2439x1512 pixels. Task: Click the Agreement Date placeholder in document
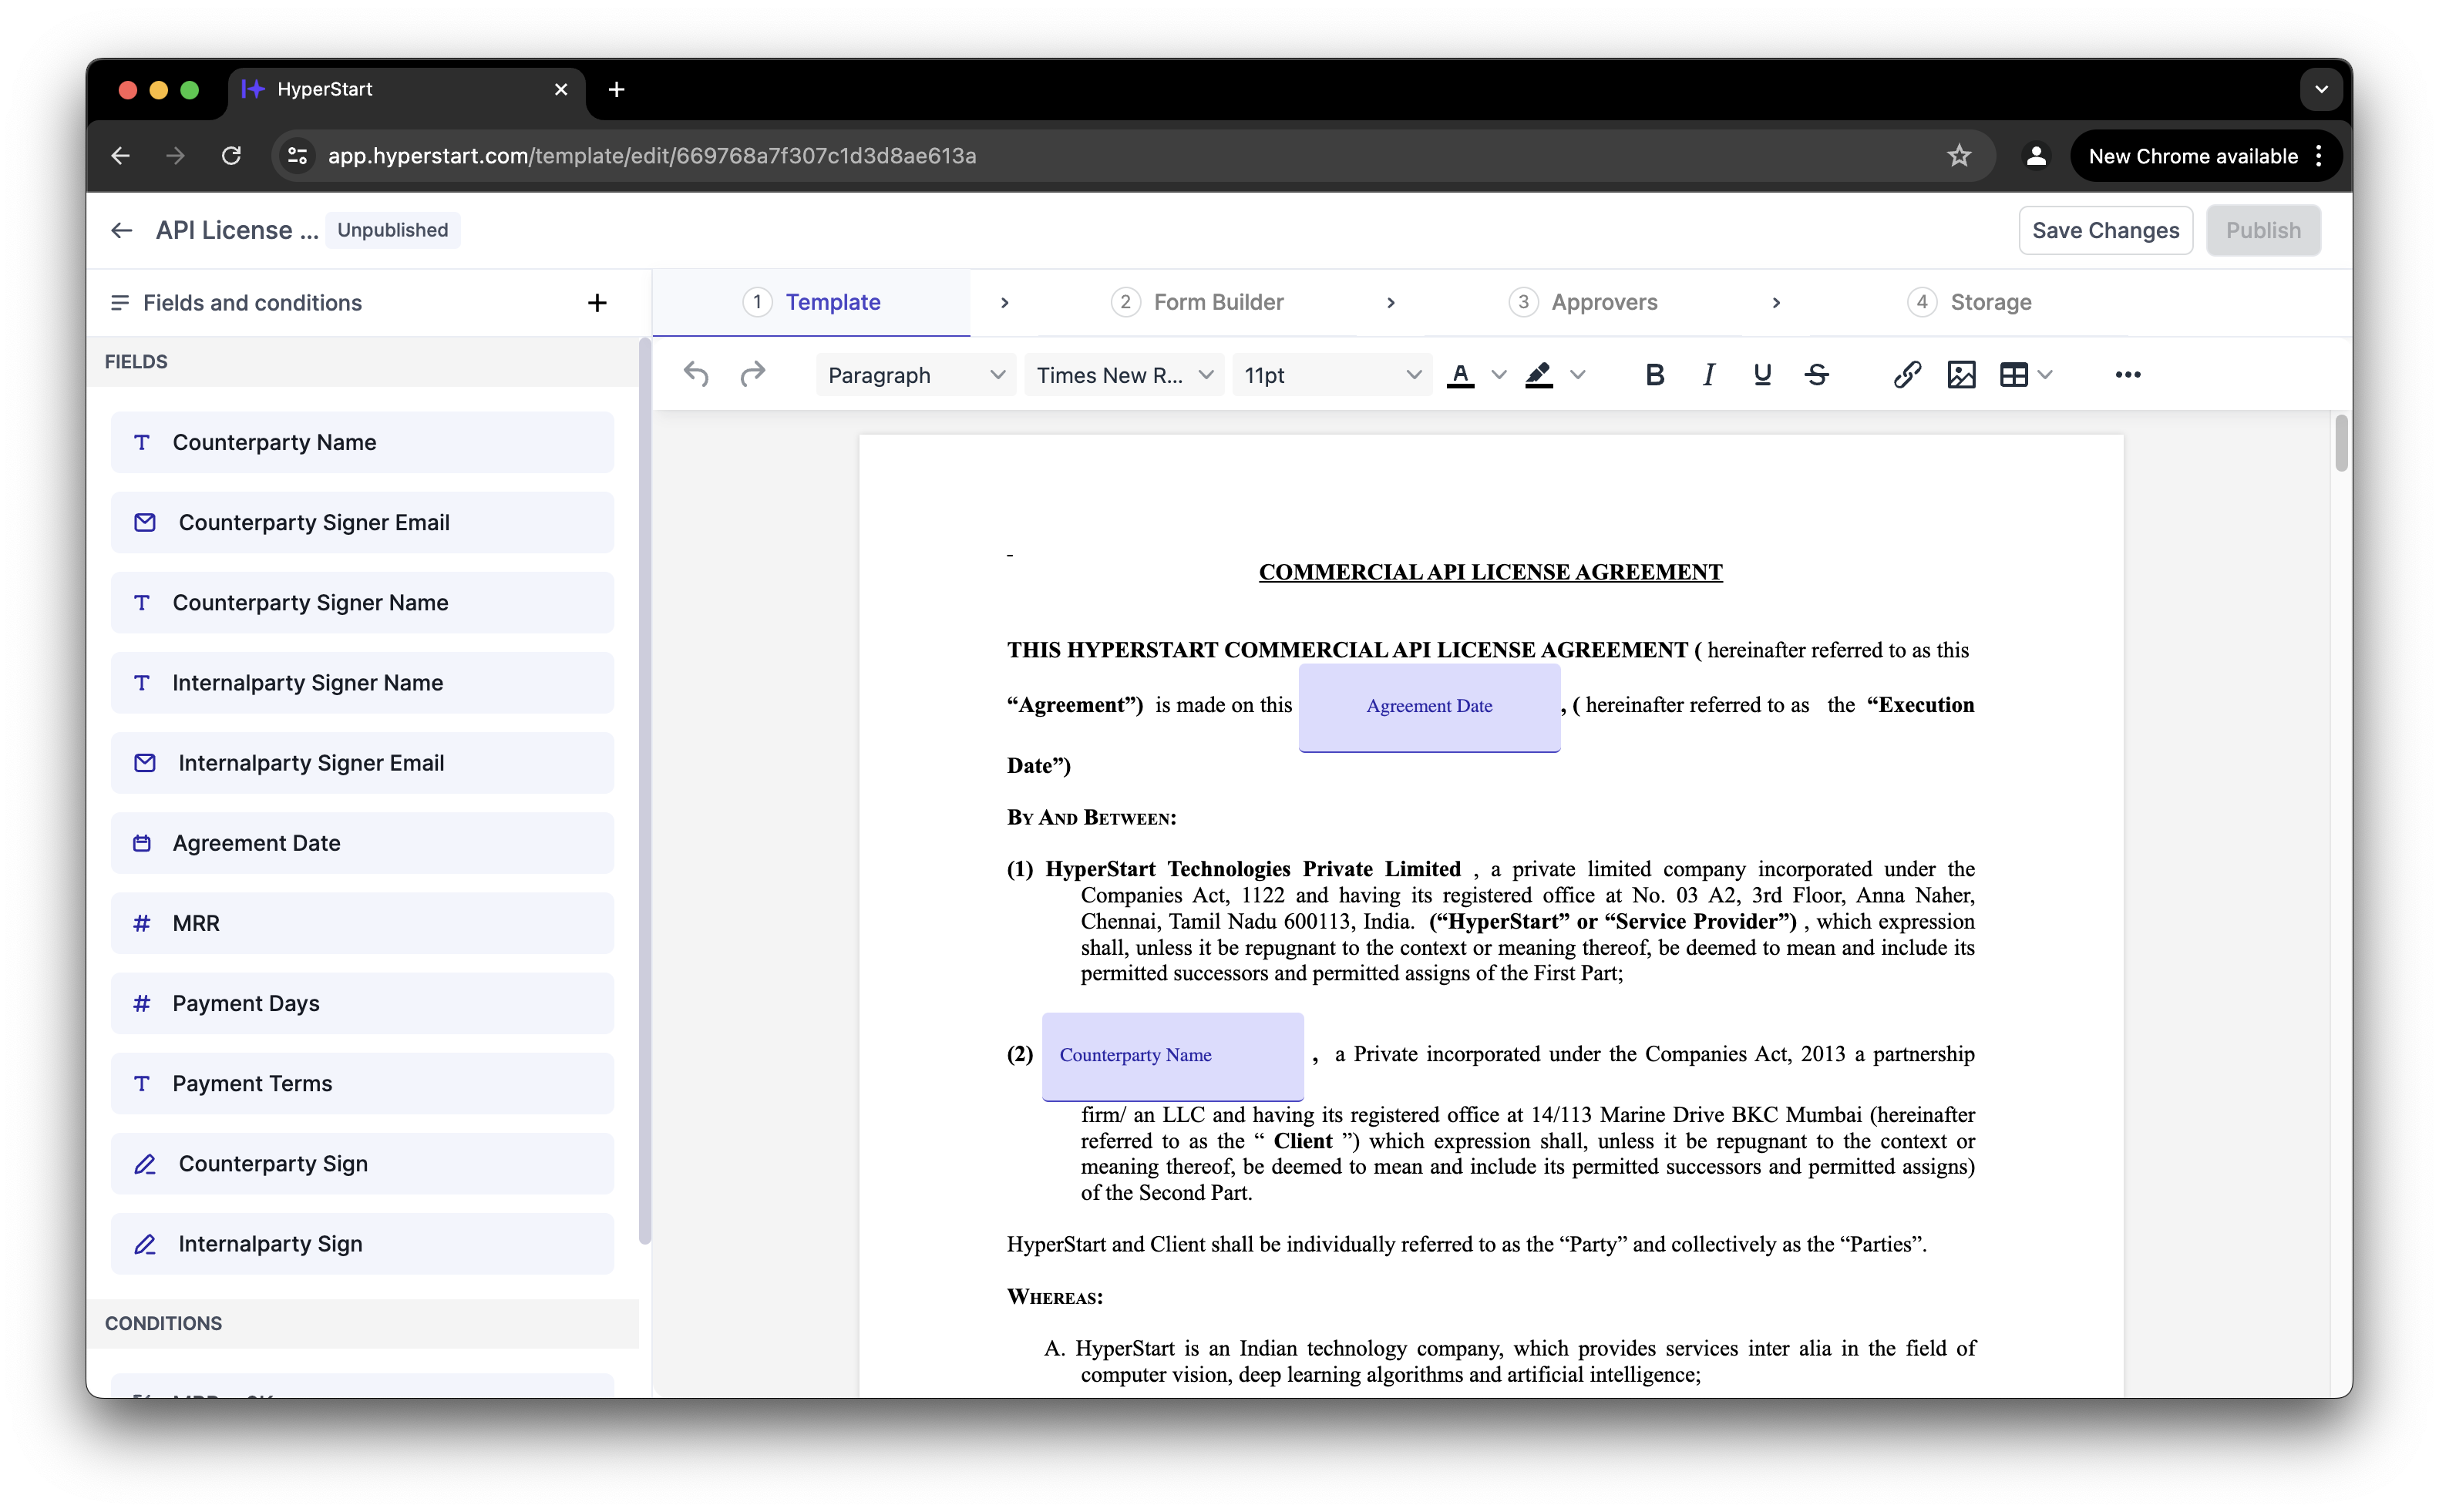(1428, 707)
